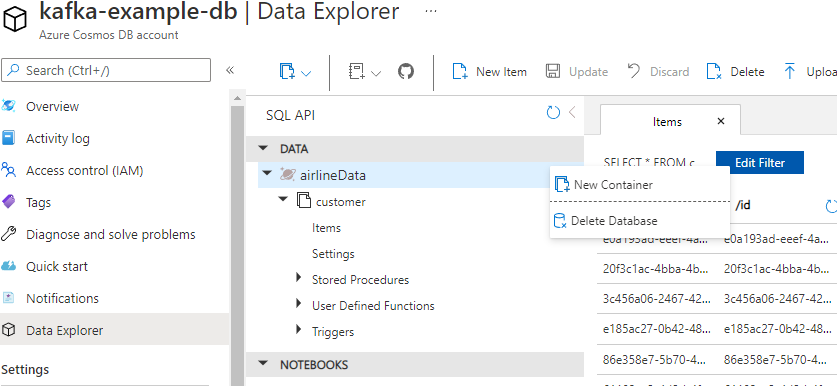Expand the Stored Procedures node
837x386 pixels.
(299, 279)
